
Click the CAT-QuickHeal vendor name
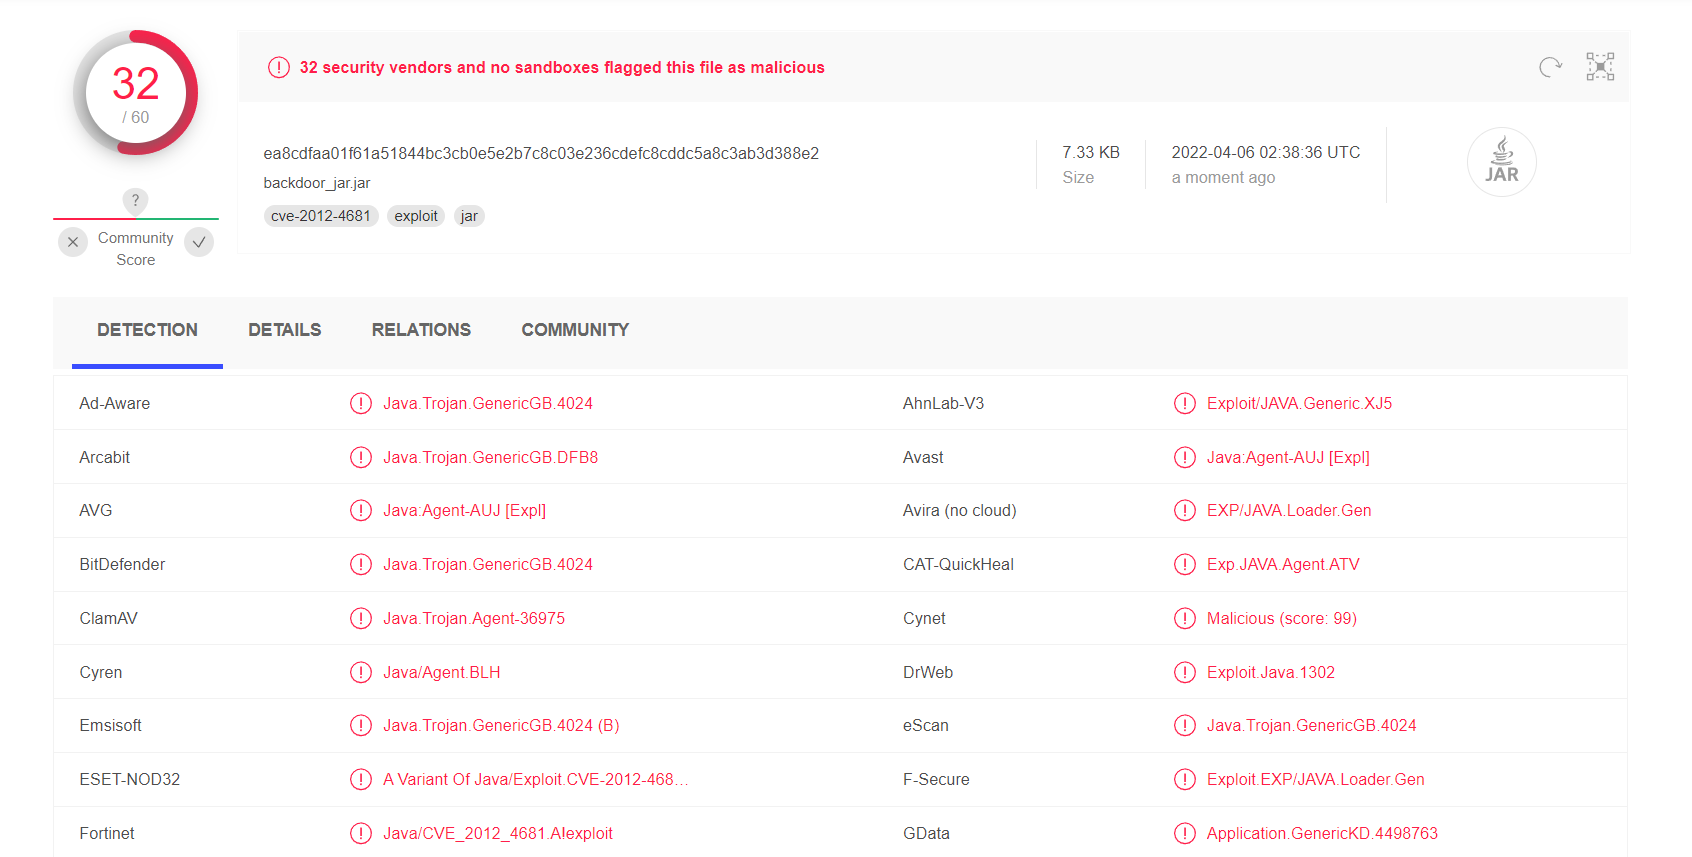958,564
